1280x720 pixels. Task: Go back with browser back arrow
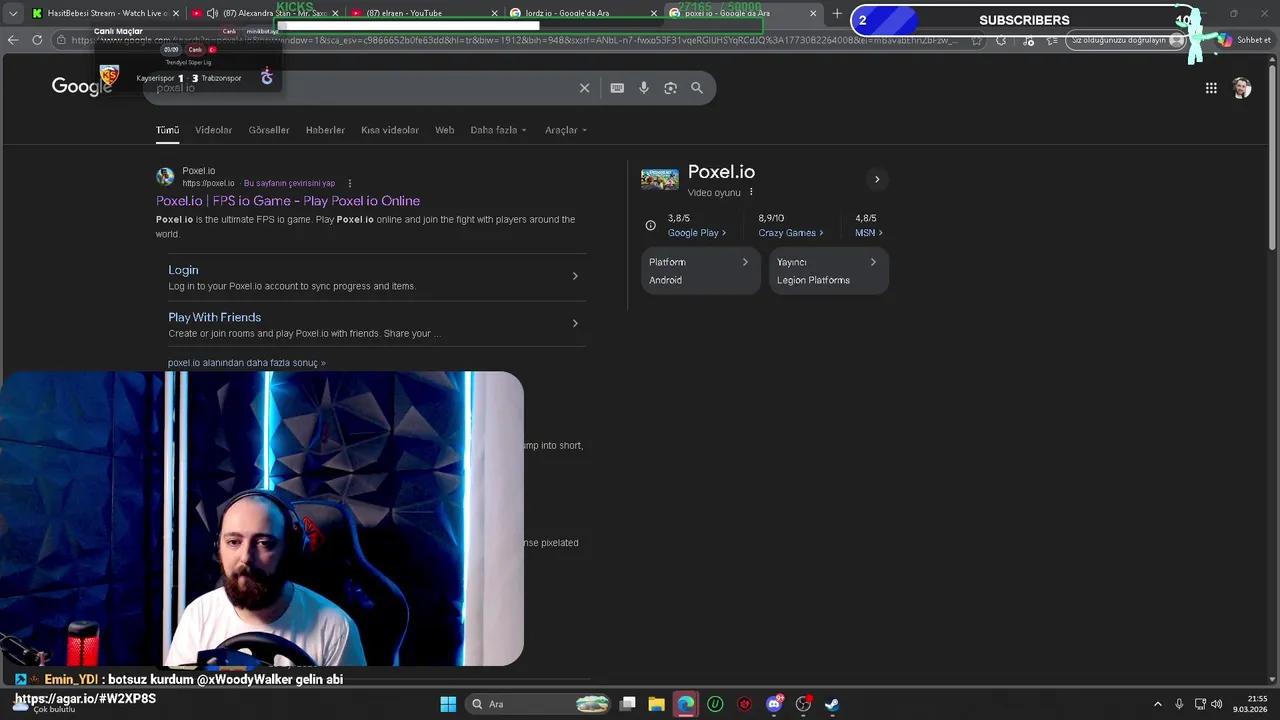(x=13, y=40)
